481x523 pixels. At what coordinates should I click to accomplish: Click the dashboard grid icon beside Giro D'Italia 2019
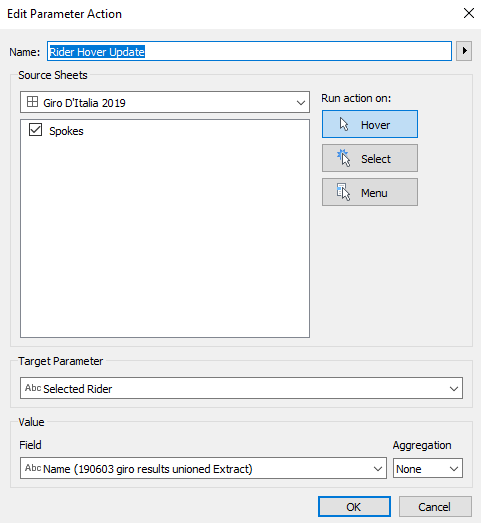[32, 102]
